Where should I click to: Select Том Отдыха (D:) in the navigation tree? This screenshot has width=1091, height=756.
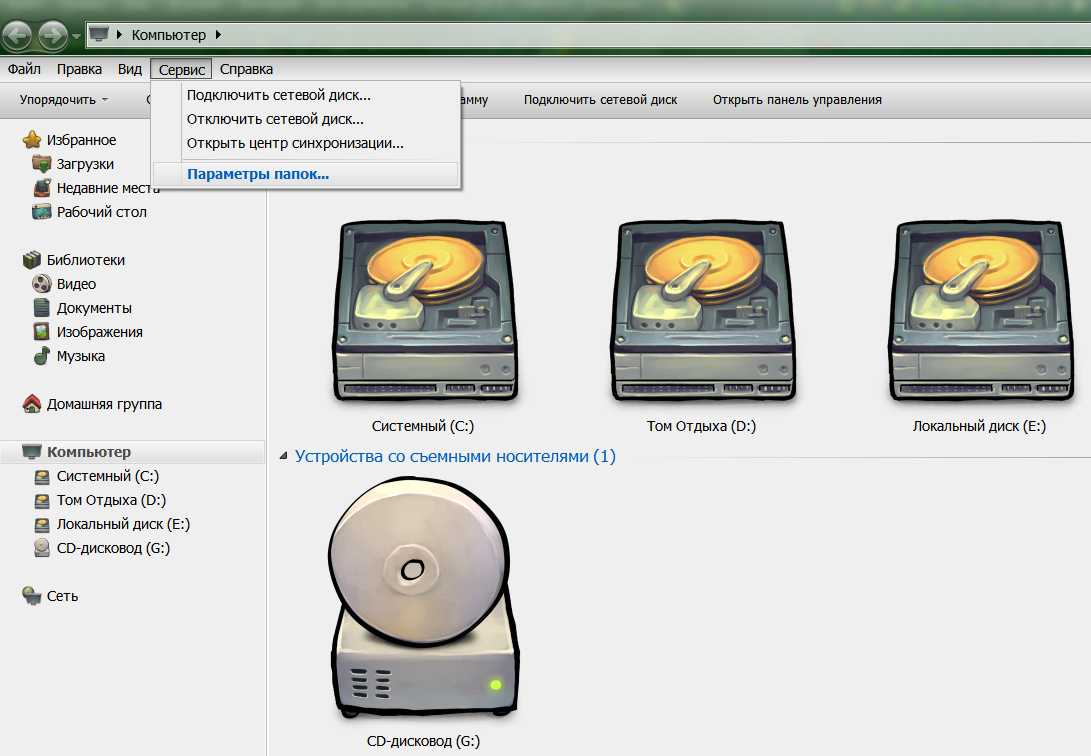(111, 500)
